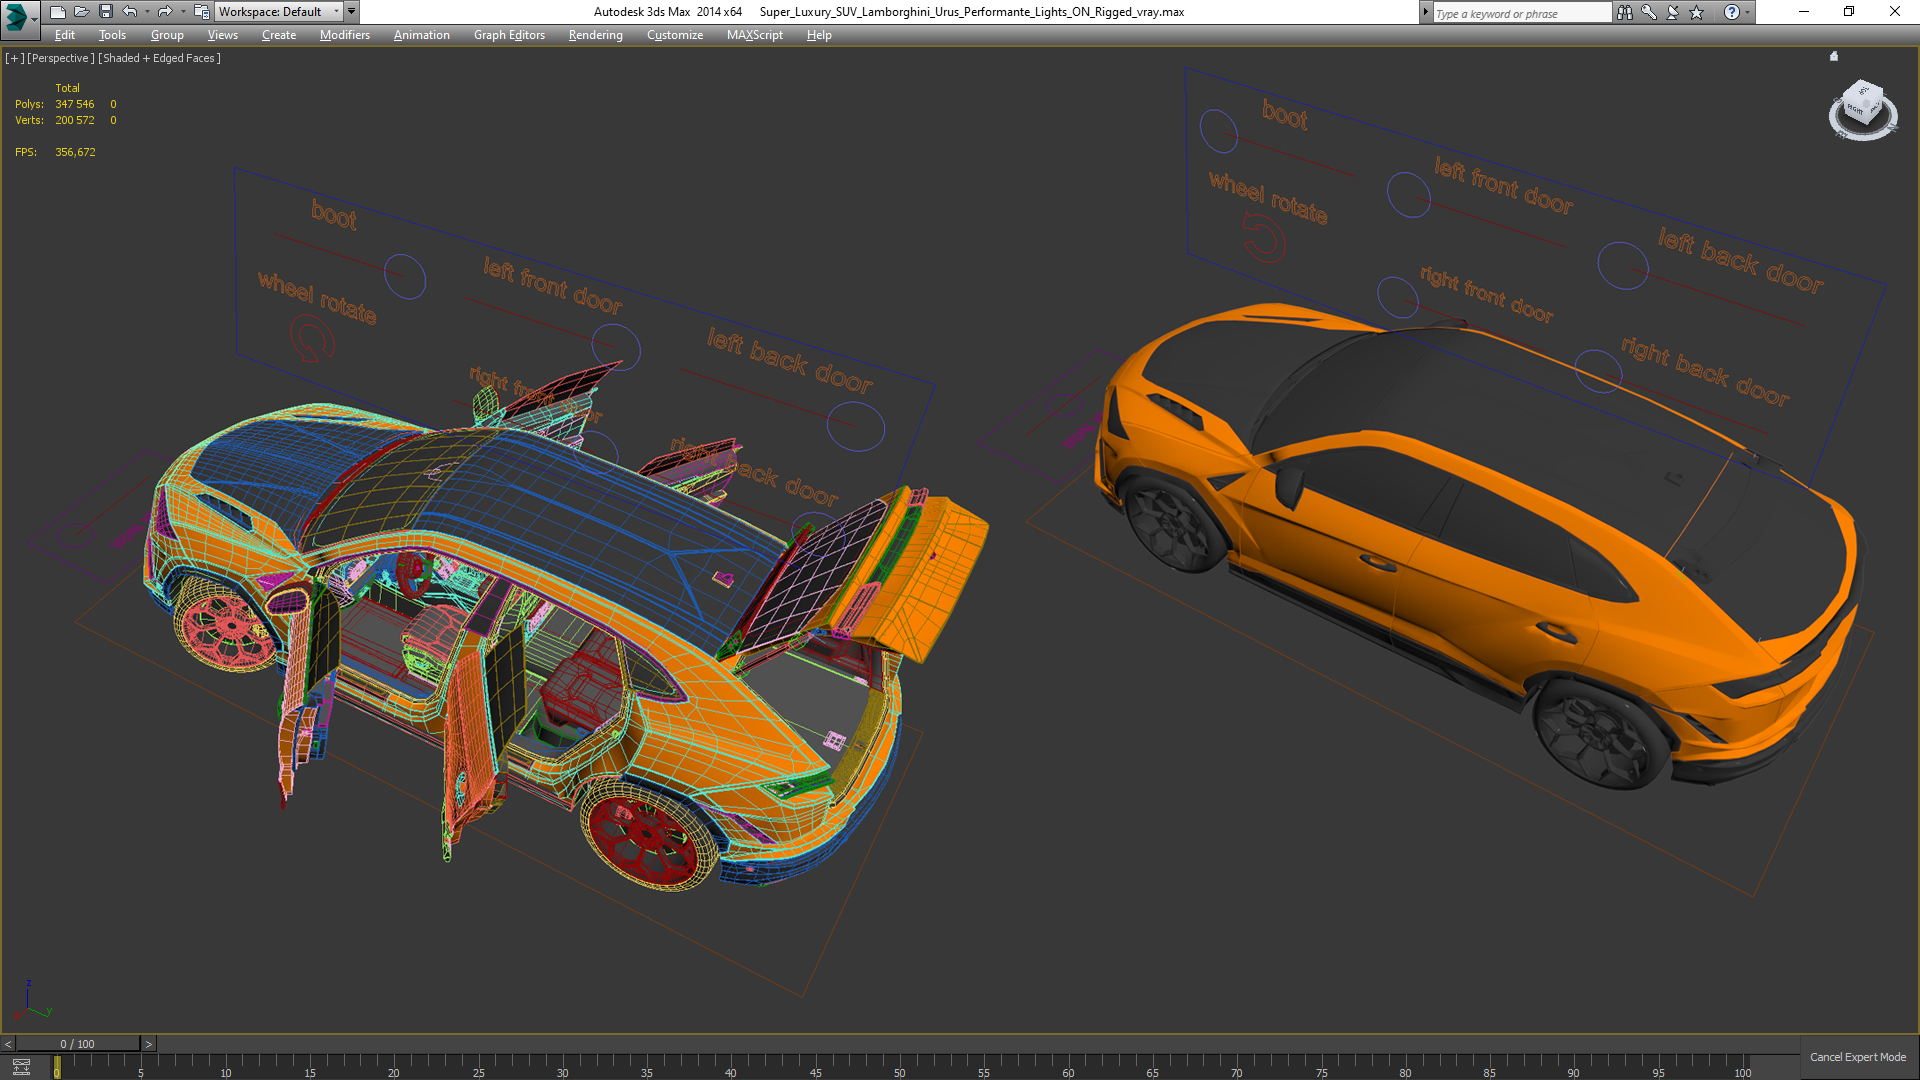Open the Graph Editors menu
Screen dimensions: 1920x1080
click(509, 35)
